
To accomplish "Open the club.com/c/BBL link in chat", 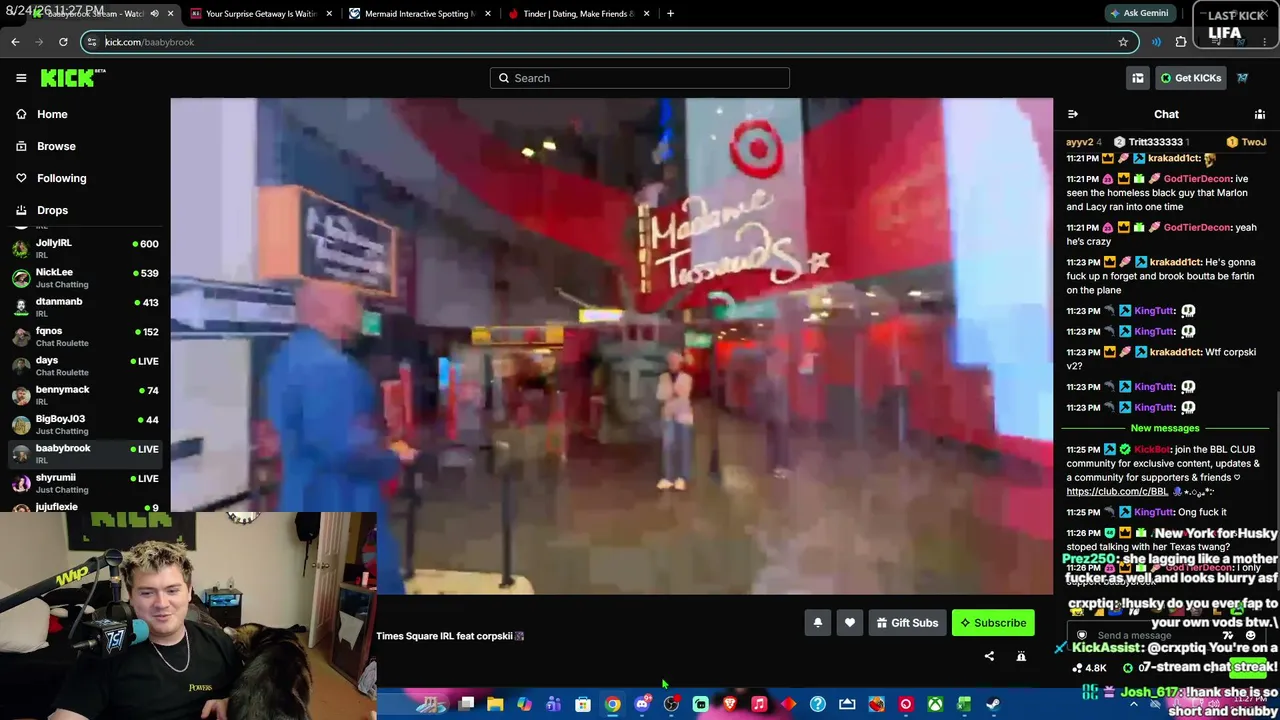I will pos(1117,491).
